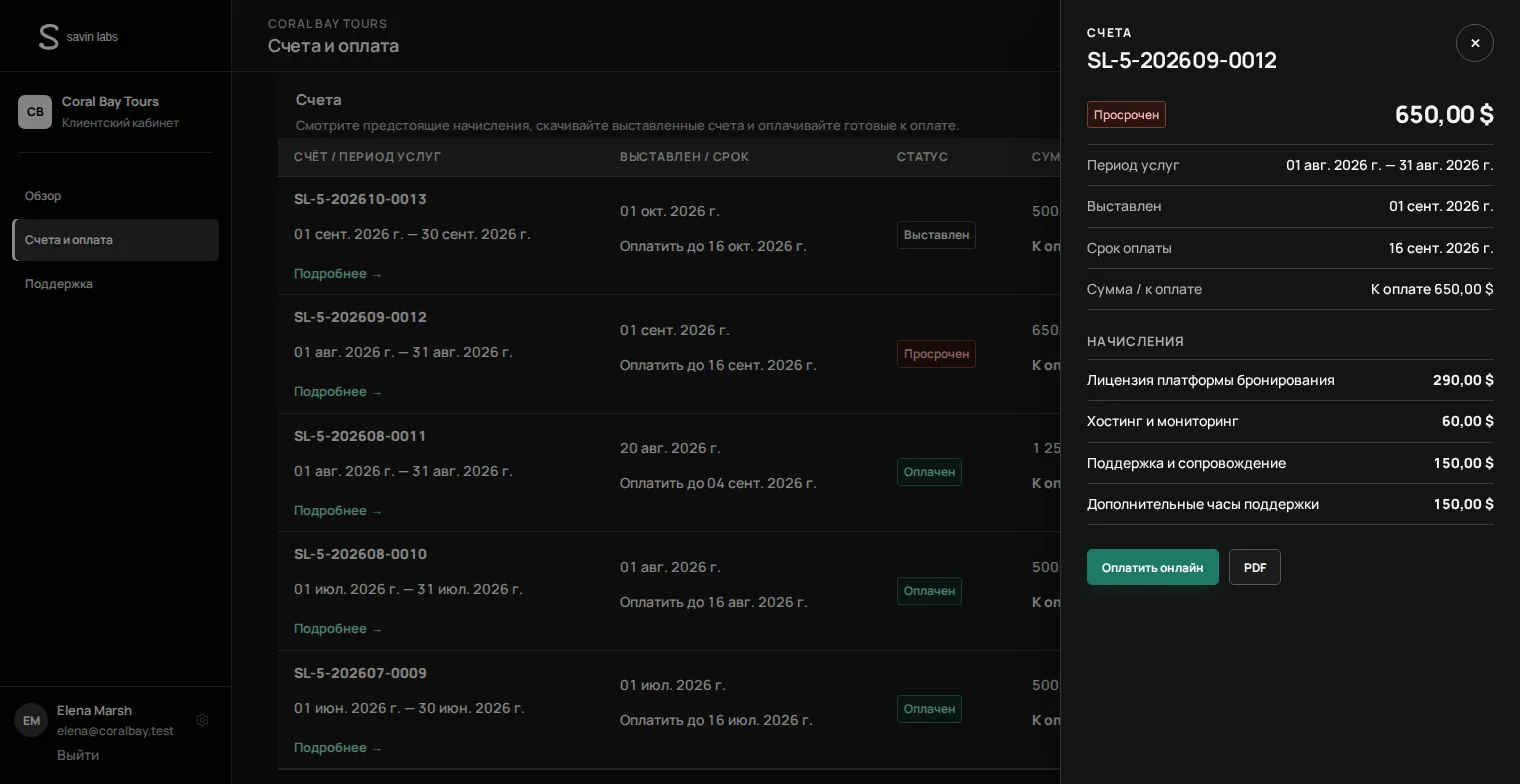Close the invoice details panel
Image resolution: width=1520 pixels, height=784 pixels.
click(1474, 43)
